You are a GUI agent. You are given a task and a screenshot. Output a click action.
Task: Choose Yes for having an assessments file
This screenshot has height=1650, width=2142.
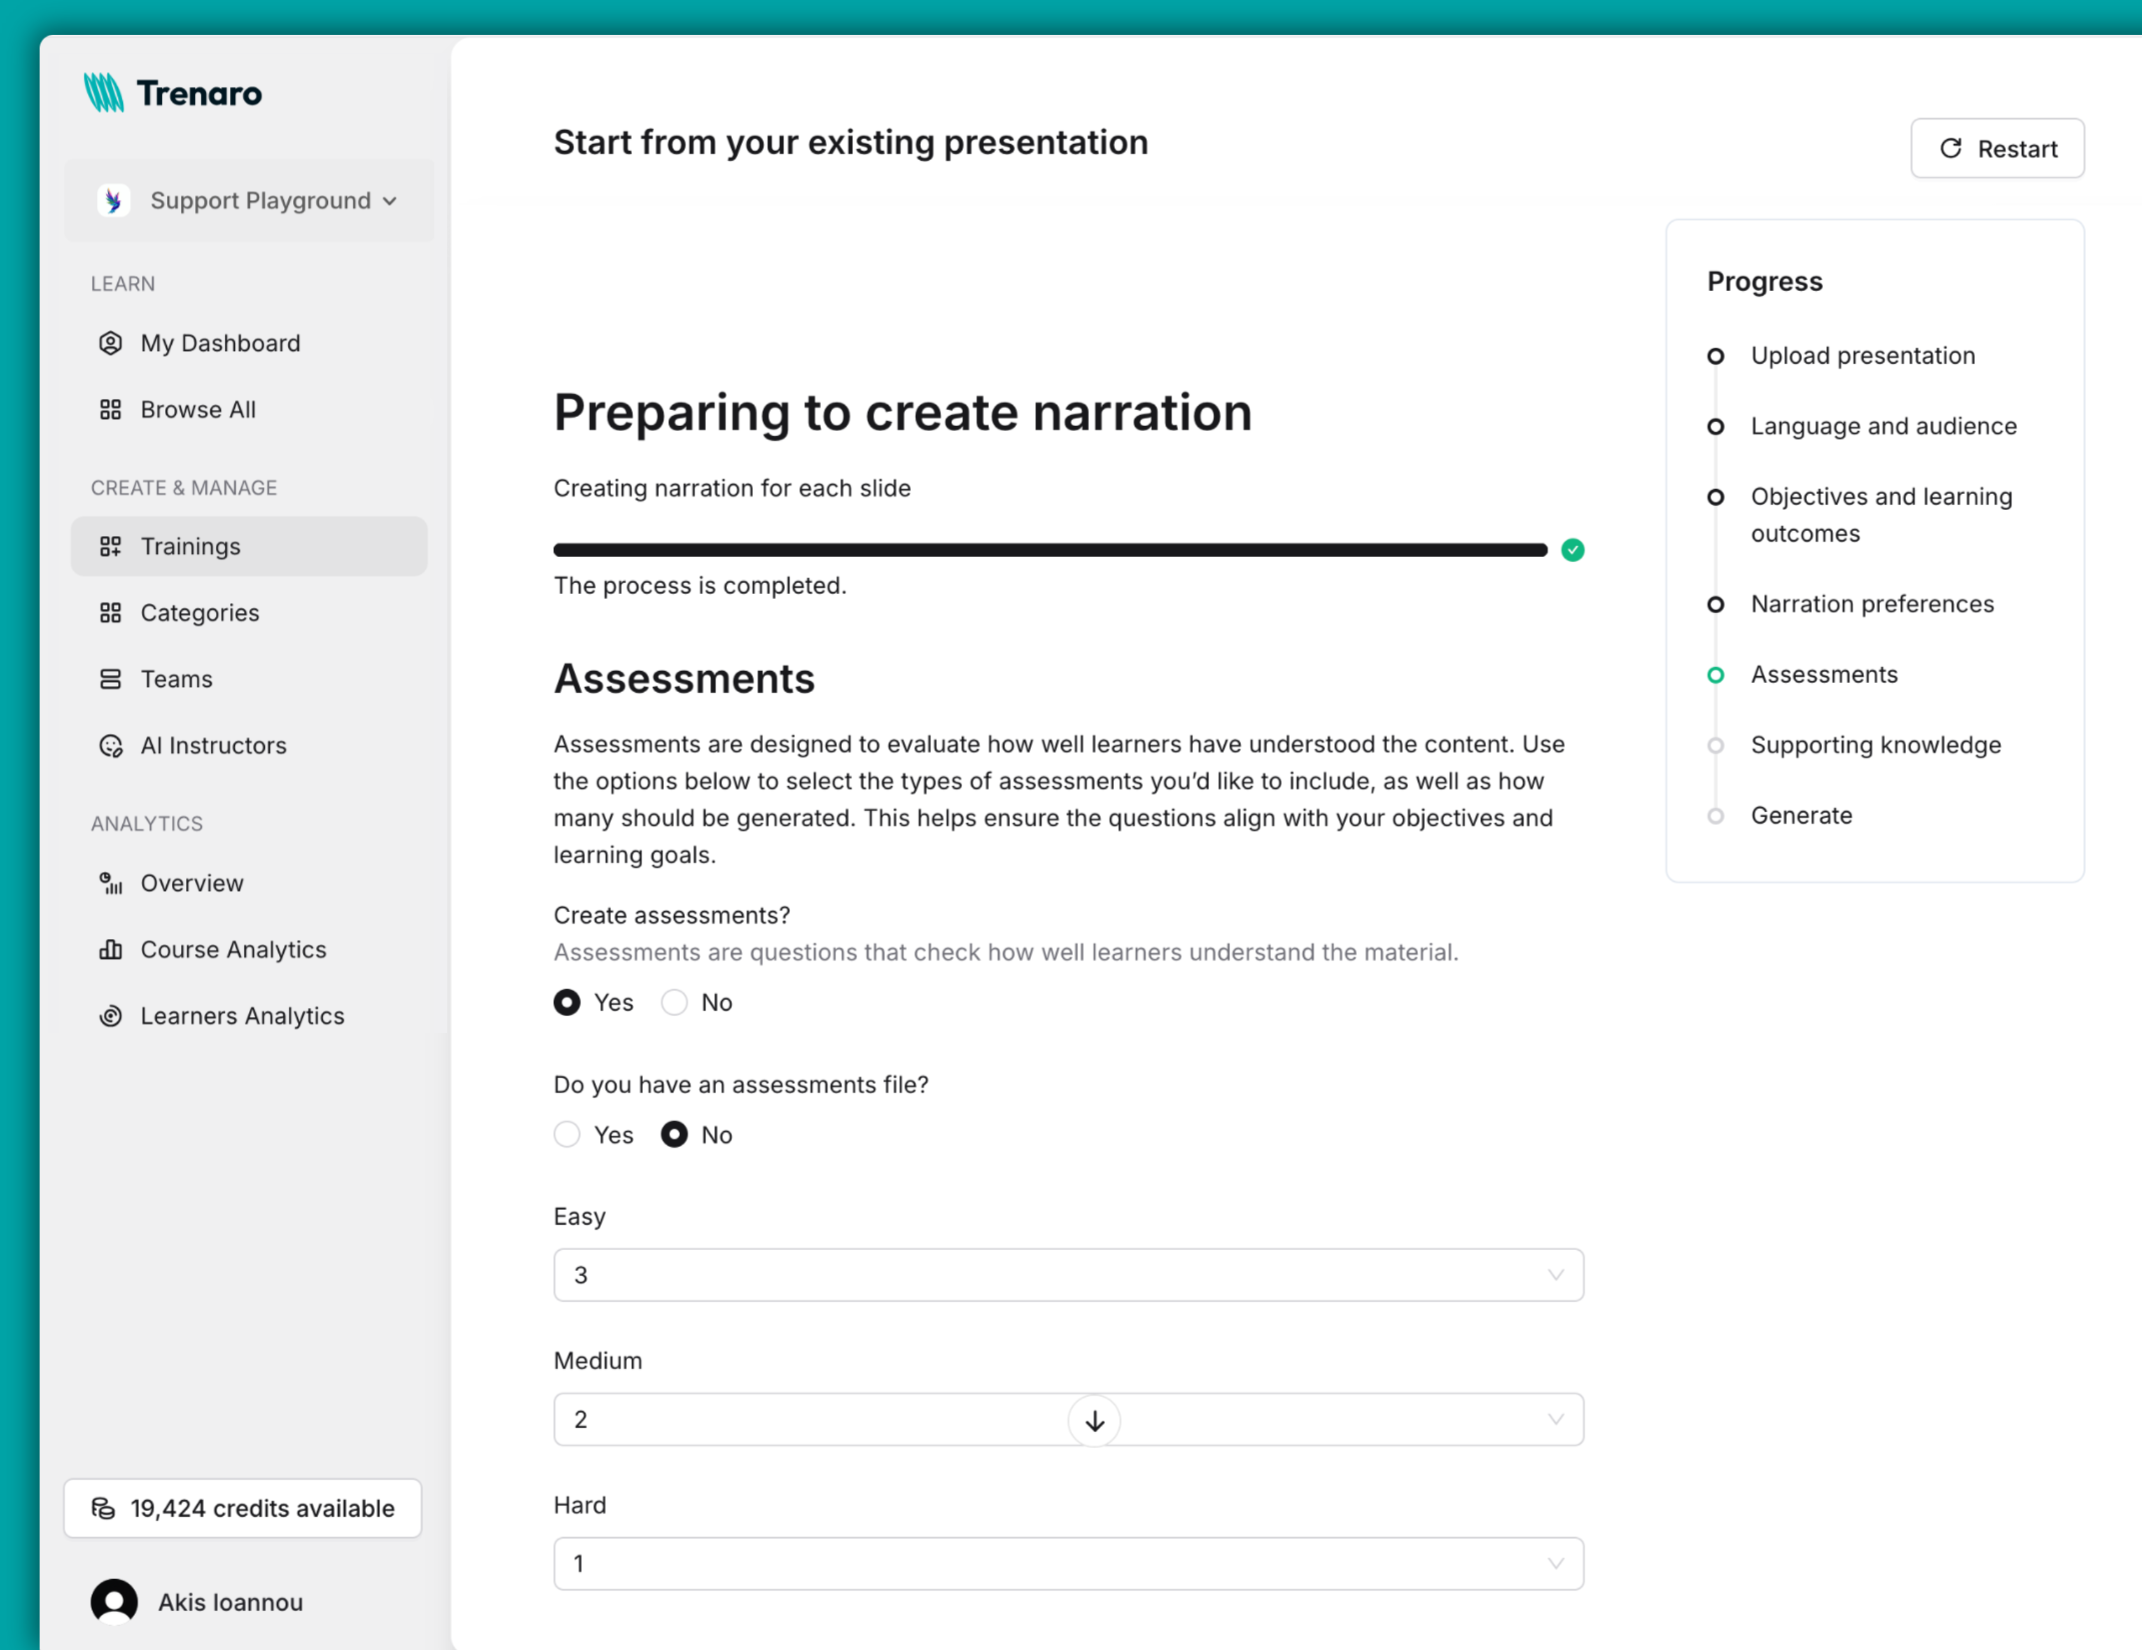[567, 1134]
